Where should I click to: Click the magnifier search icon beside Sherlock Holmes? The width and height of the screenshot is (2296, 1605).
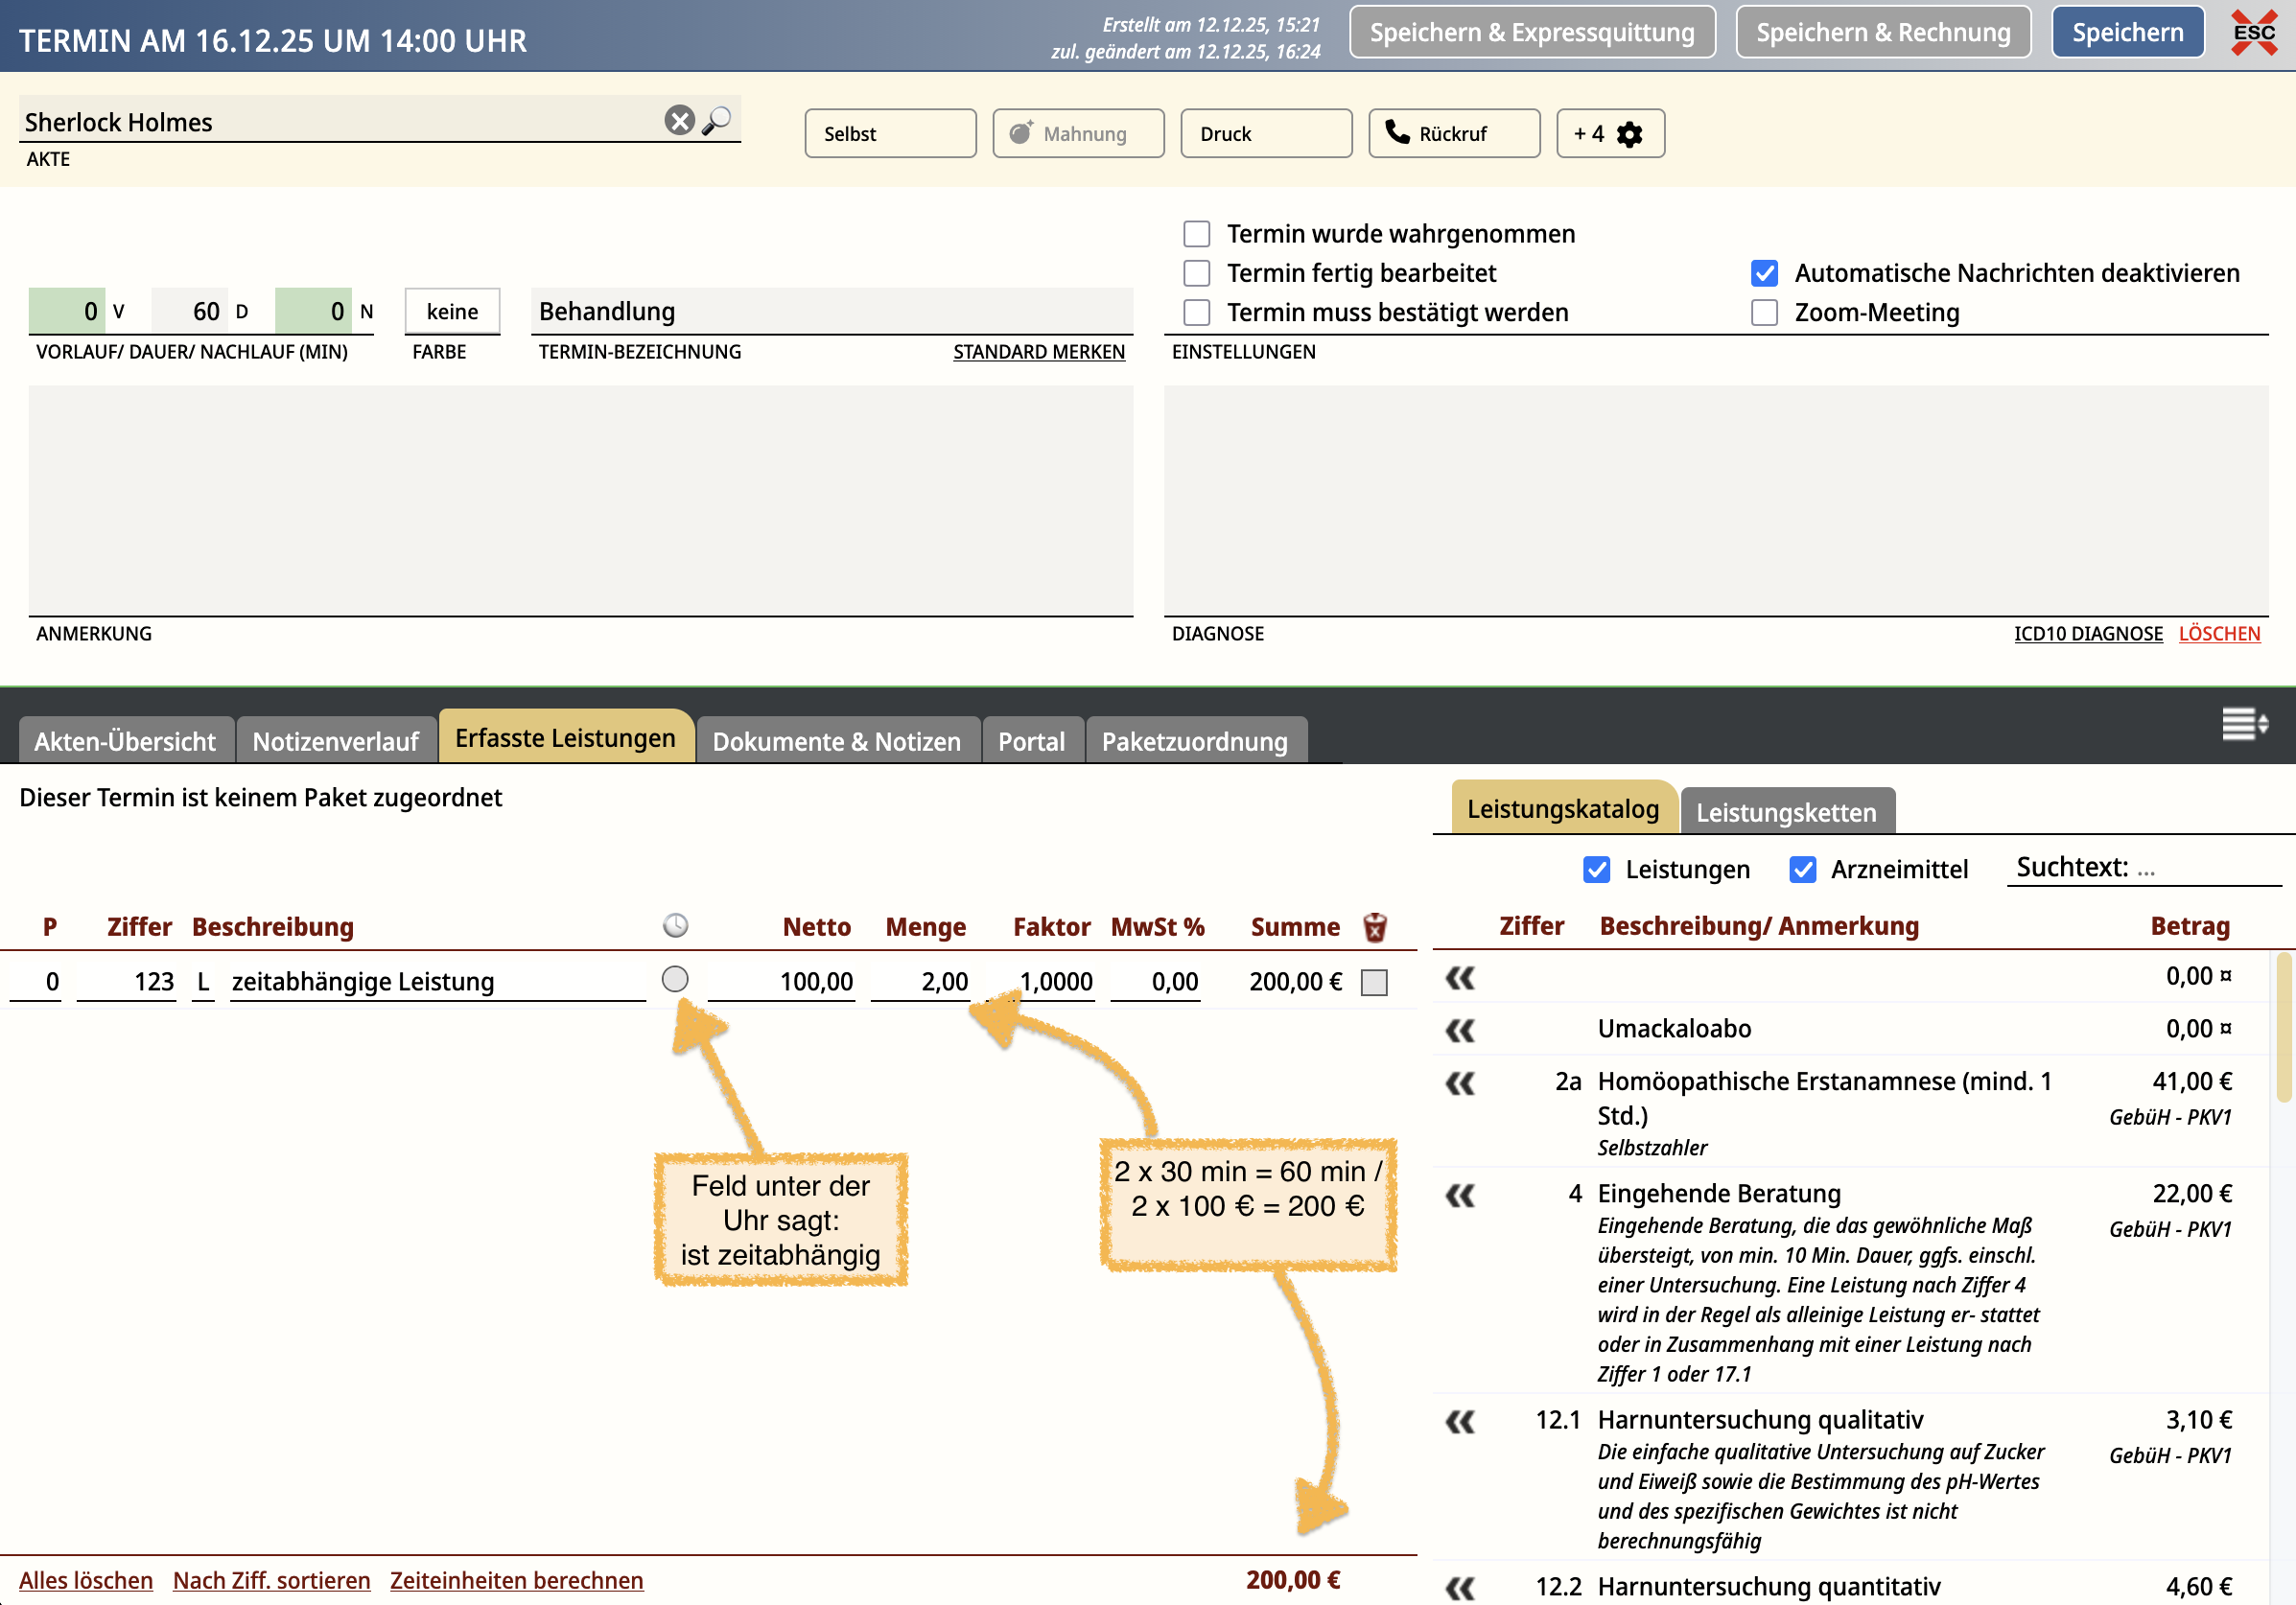pyautogui.click(x=717, y=121)
